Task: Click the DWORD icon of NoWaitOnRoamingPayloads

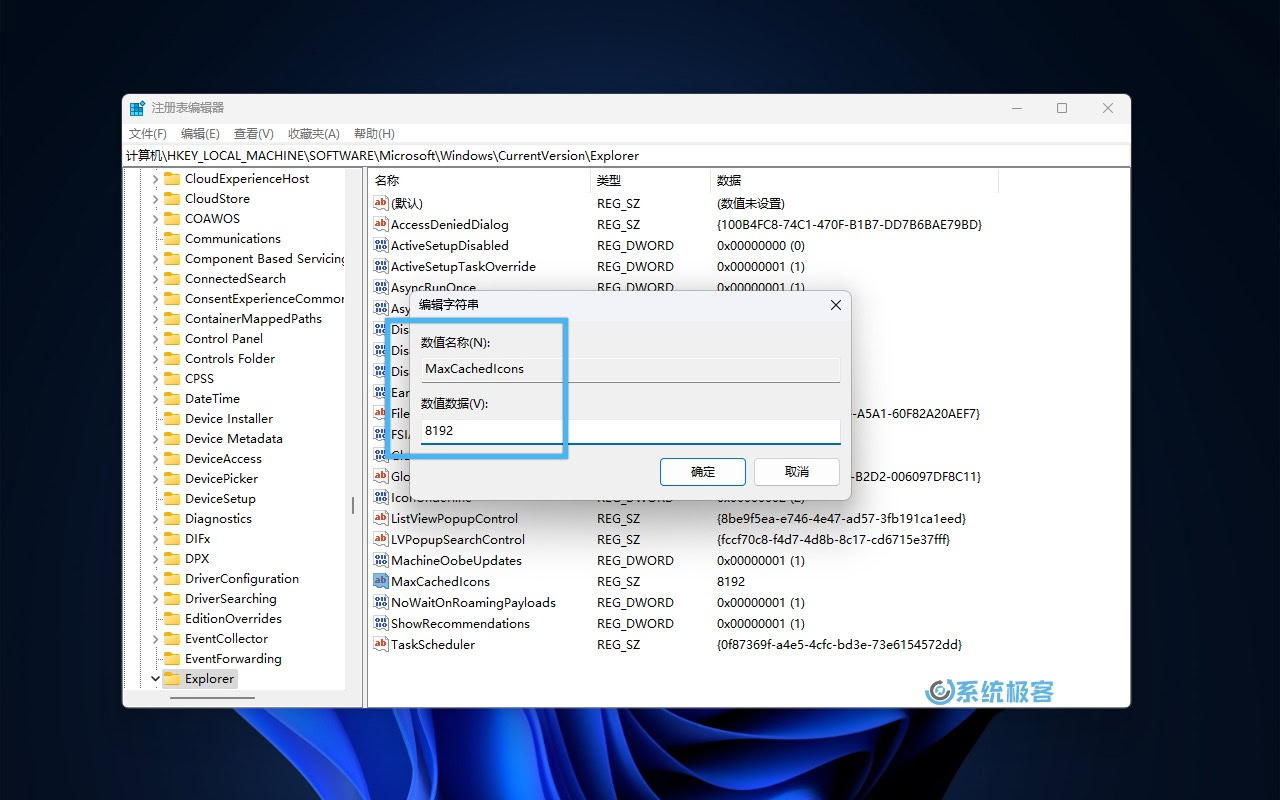Action: [x=380, y=602]
